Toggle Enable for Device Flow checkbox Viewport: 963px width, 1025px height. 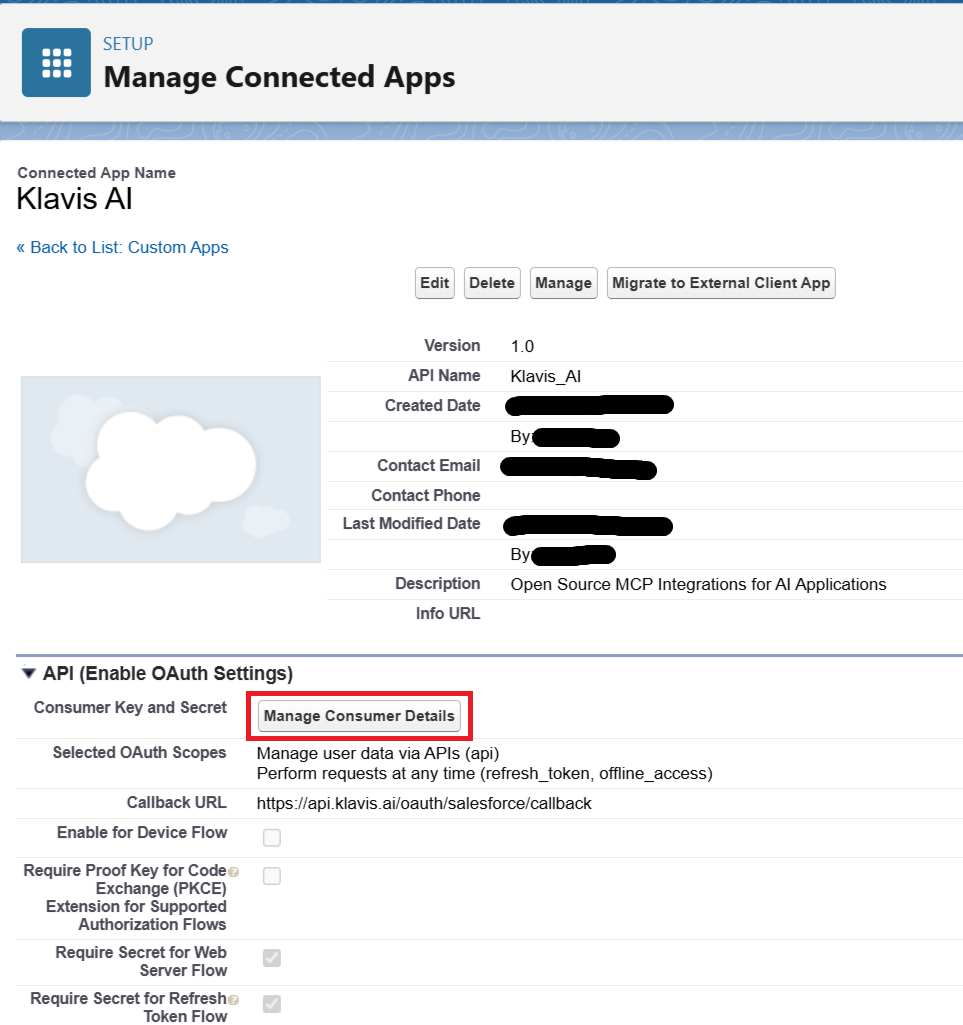(x=272, y=837)
